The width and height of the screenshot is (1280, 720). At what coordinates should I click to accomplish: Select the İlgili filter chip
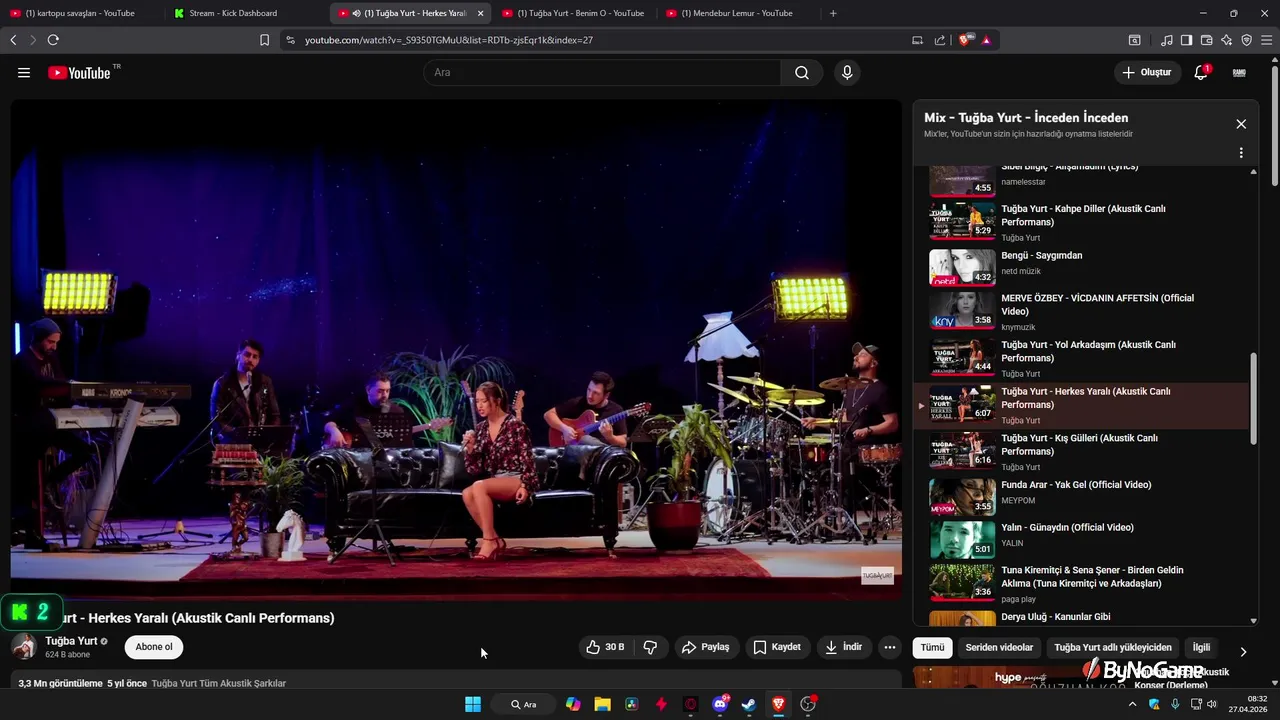tap(1201, 647)
